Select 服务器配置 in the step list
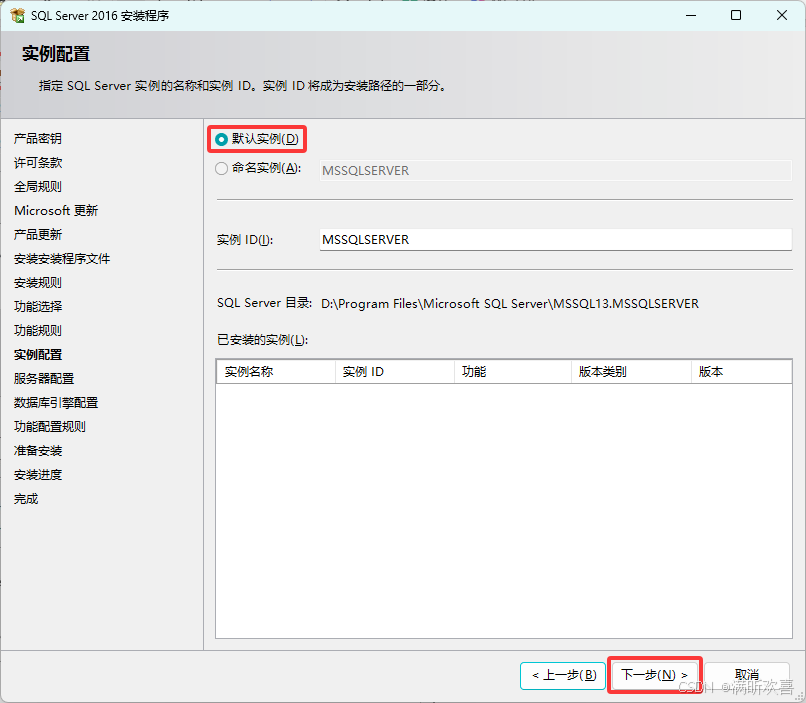806x703 pixels. pos(44,379)
